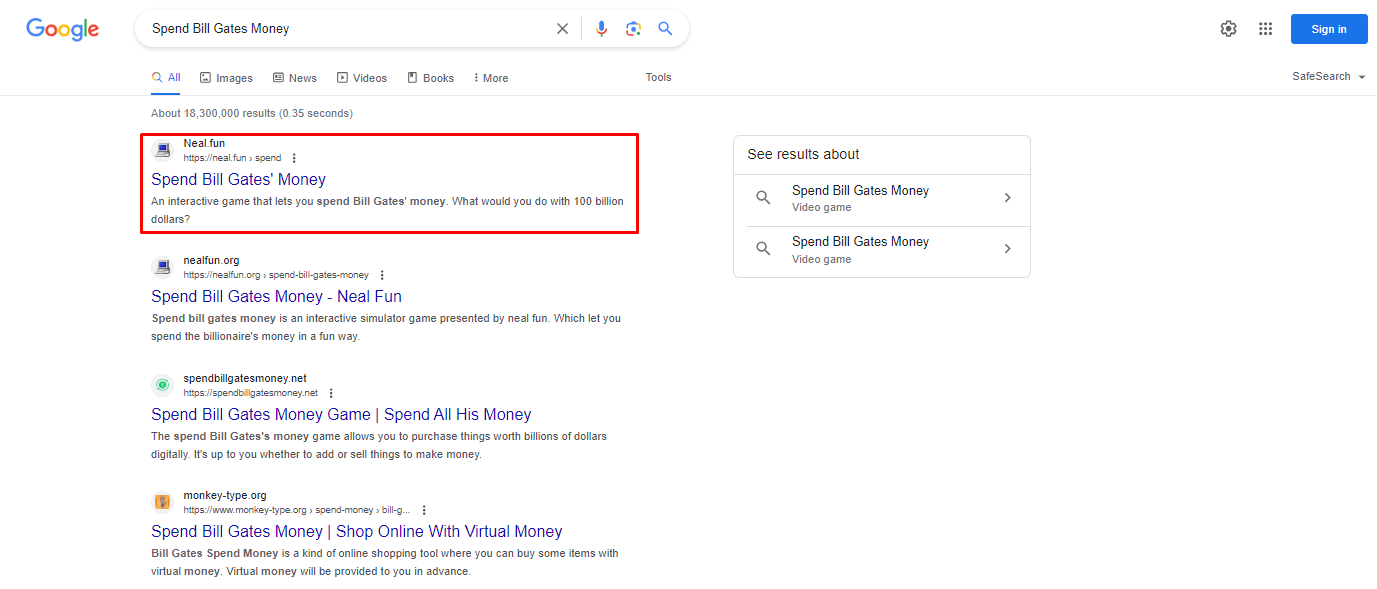
Task: Open Search by image camera icon
Action: click(633, 29)
